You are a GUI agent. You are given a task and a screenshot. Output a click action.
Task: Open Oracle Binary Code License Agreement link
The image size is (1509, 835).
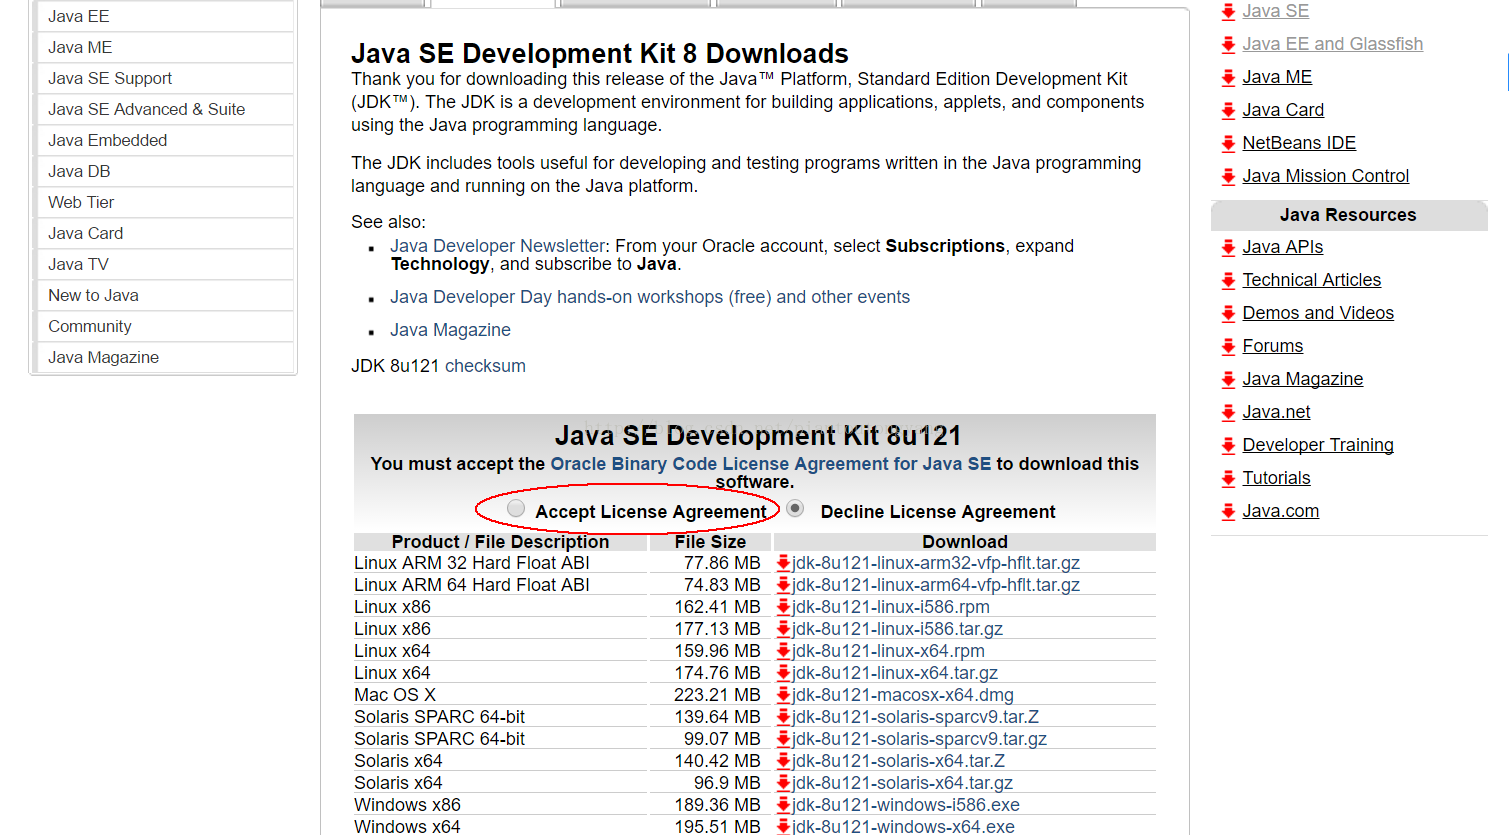click(771, 464)
